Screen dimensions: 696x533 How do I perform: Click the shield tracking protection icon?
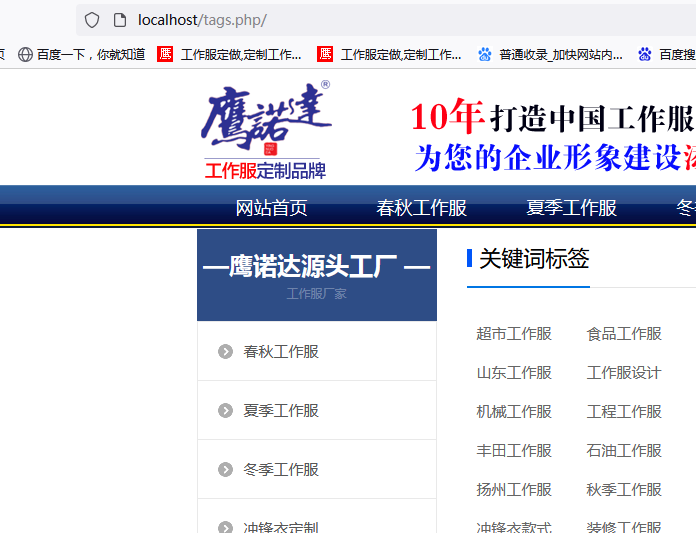tap(92, 20)
